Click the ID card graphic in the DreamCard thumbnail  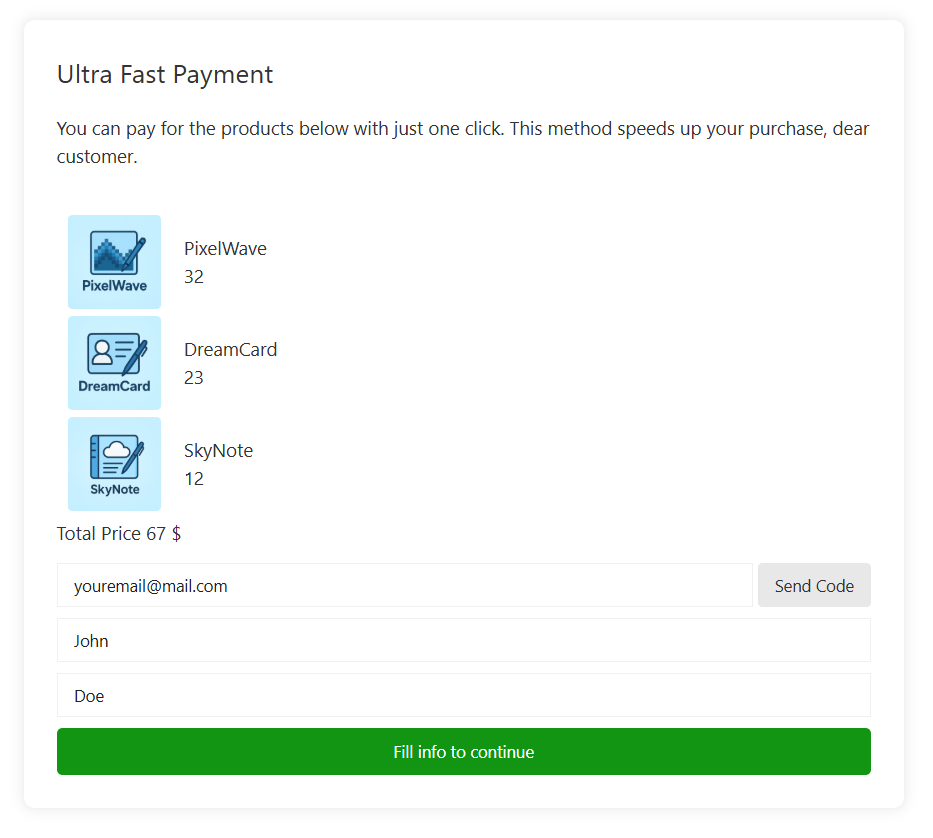[116, 354]
